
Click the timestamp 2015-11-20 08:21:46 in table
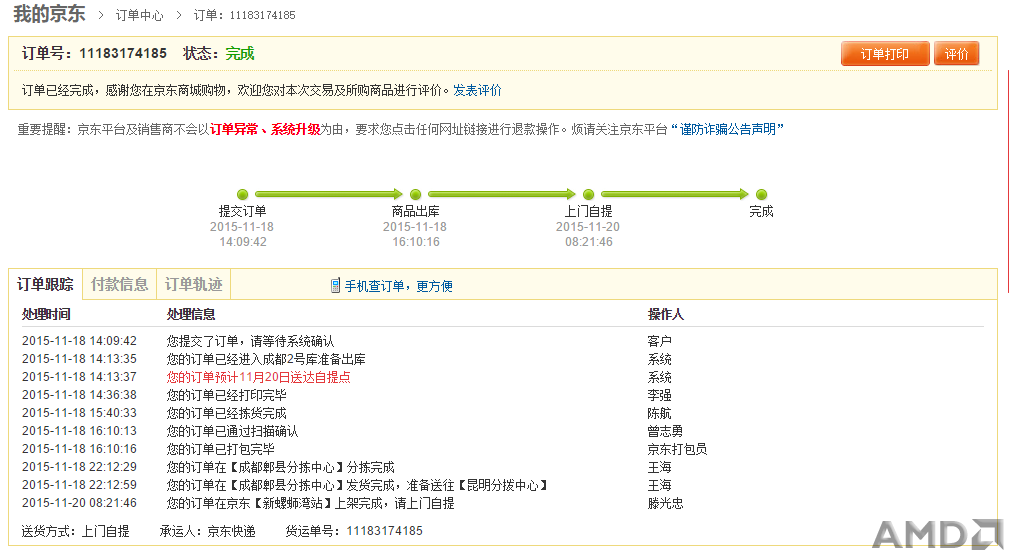click(x=79, y=503)
